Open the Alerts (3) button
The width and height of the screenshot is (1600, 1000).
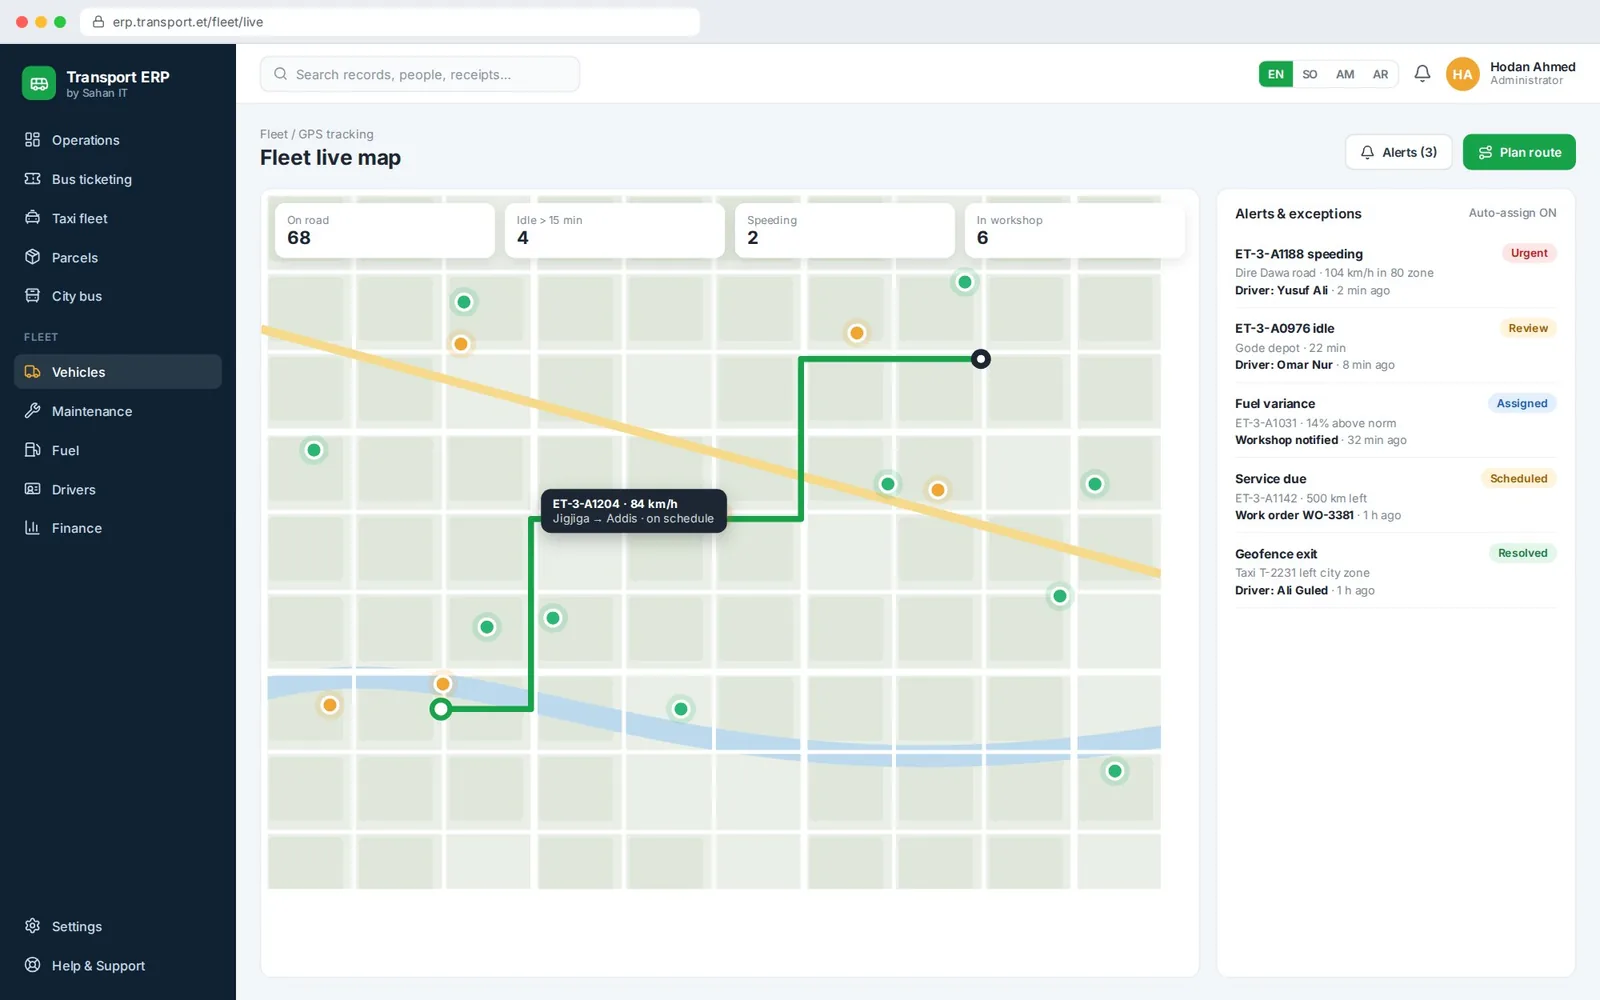pos(1399,152)
